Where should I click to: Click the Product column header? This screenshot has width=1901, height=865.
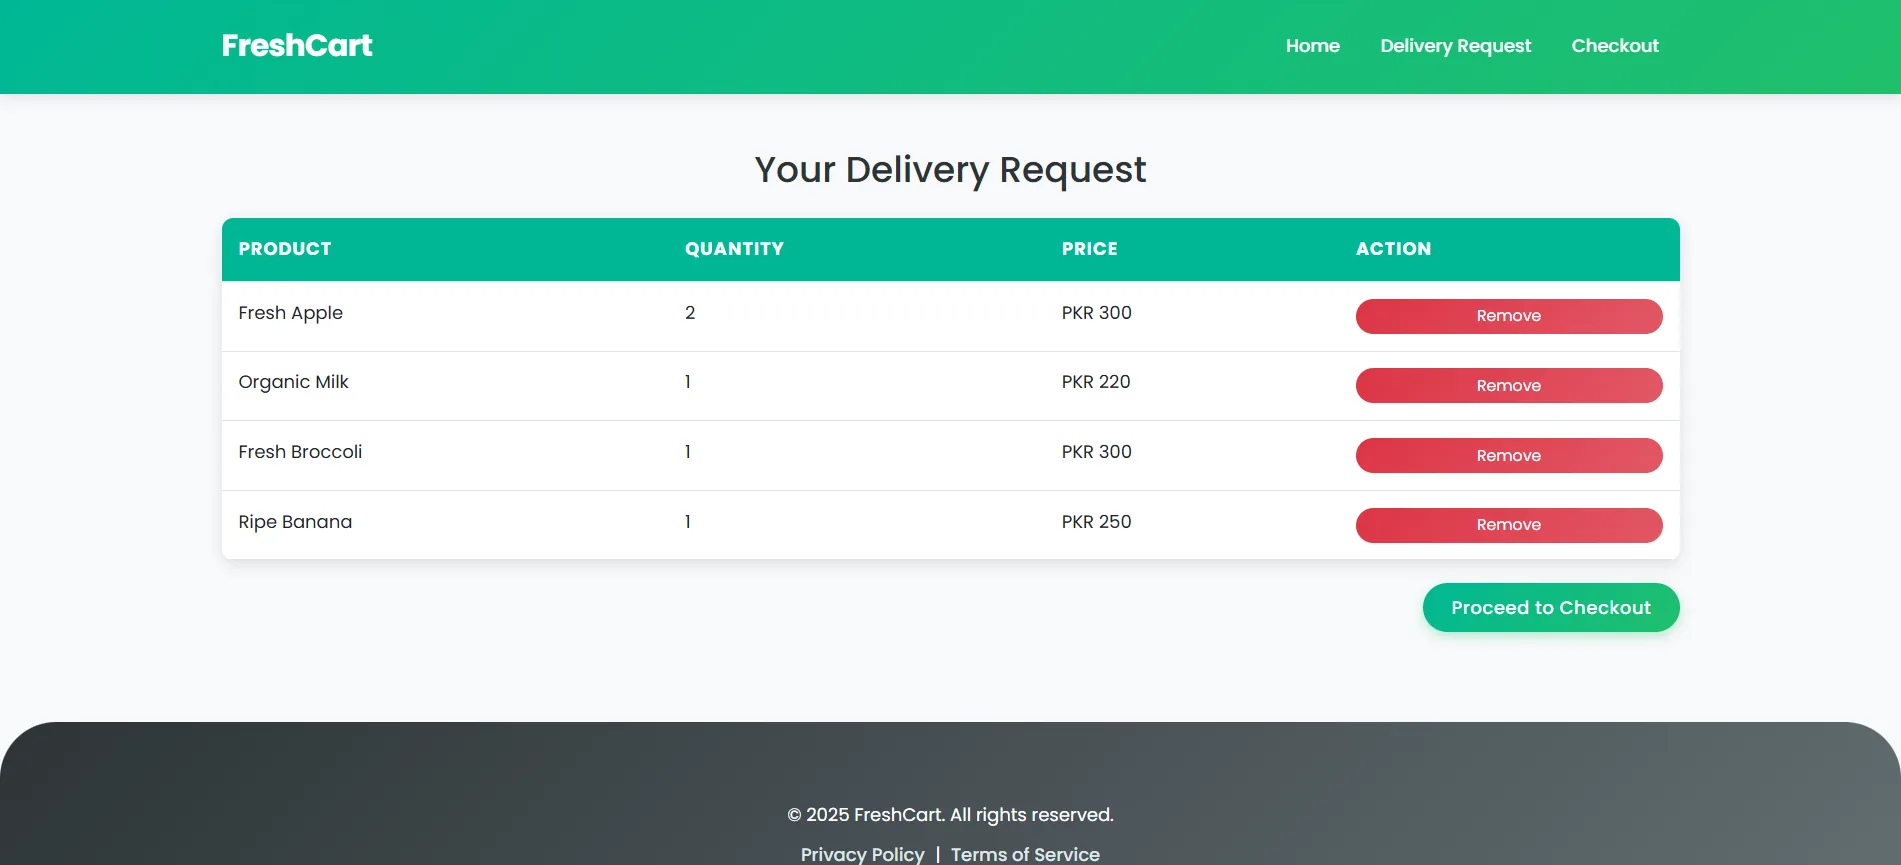285,249
